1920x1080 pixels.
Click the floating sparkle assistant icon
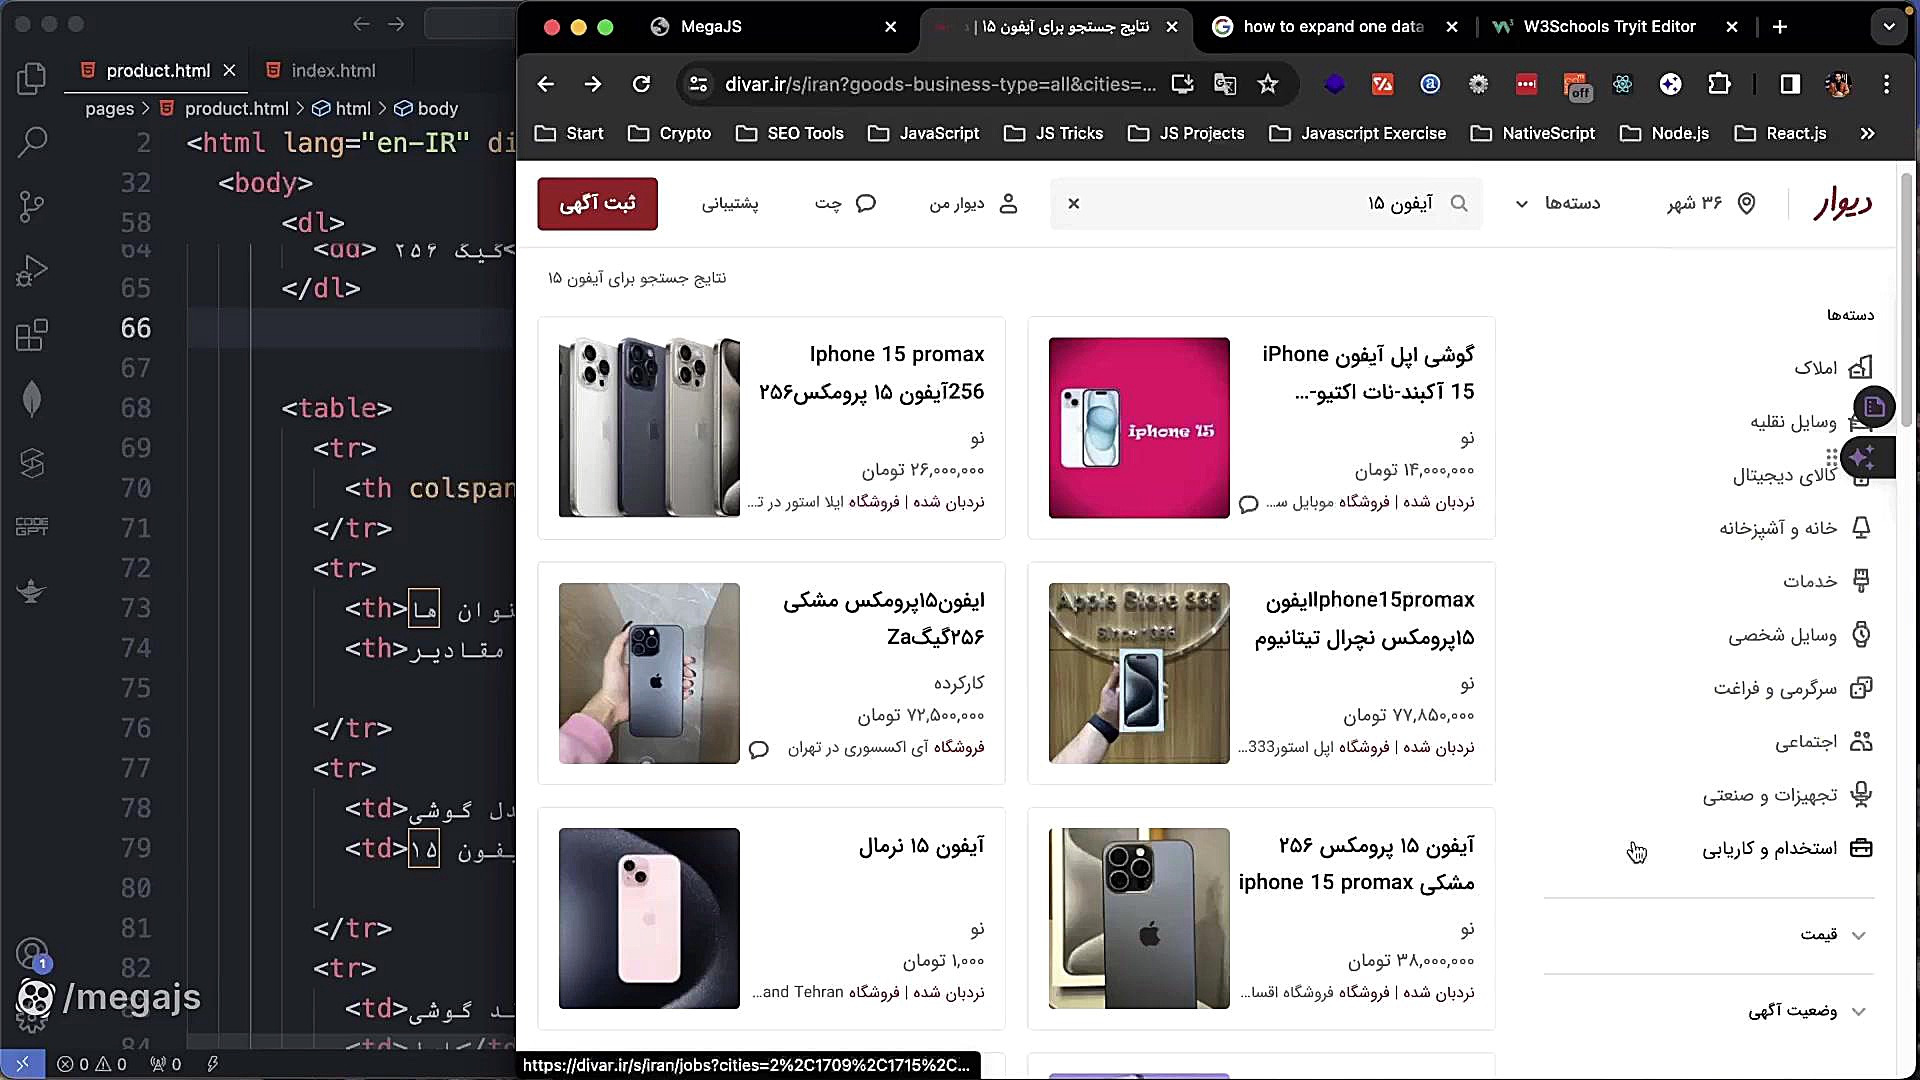tap(1863, 458)
